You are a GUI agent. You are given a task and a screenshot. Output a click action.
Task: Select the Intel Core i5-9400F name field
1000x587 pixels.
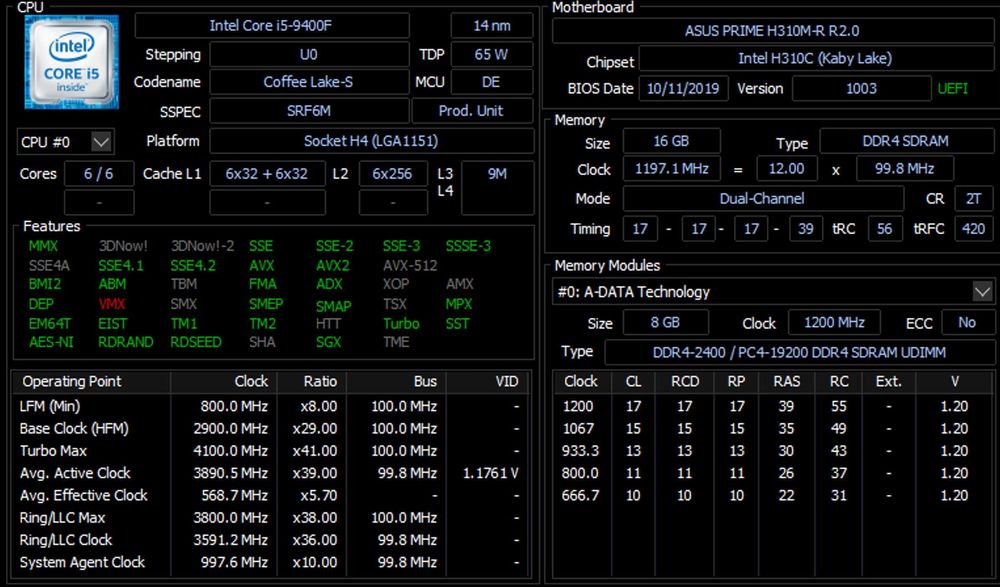click(272, 26)
